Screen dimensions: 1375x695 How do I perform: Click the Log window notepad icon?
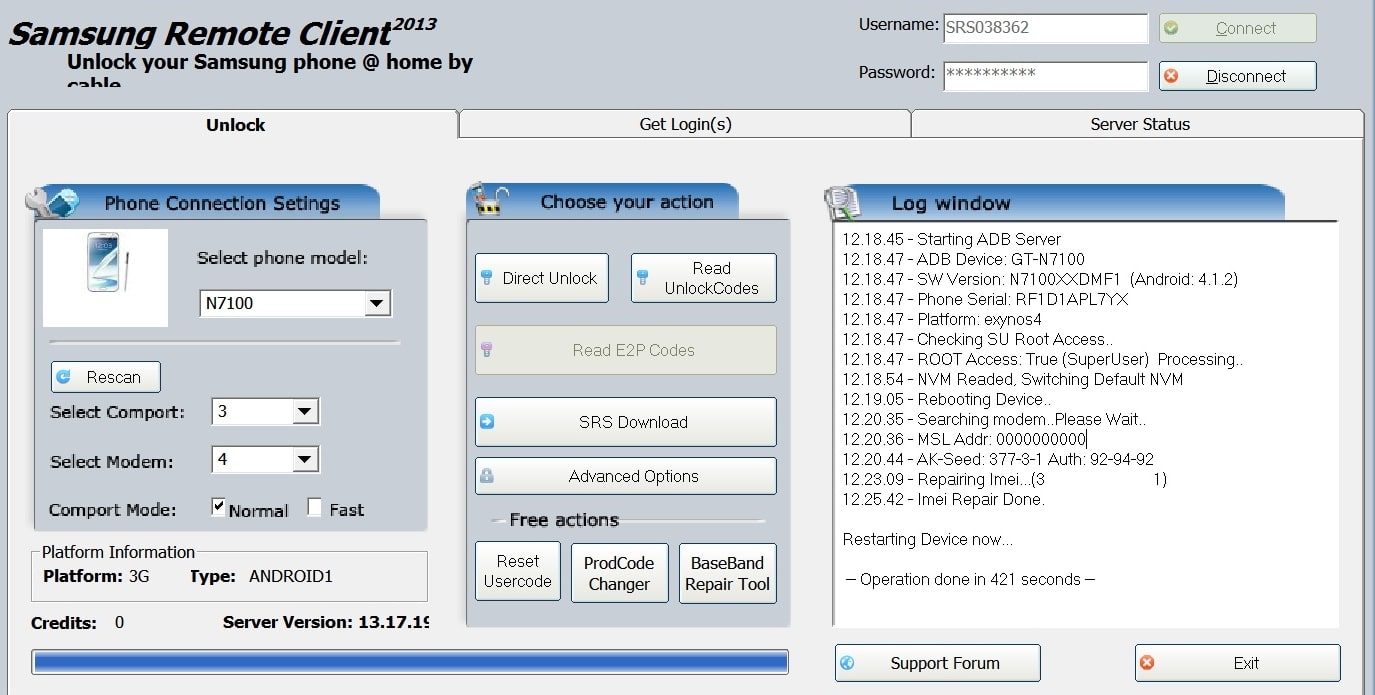tap(843, 203)
